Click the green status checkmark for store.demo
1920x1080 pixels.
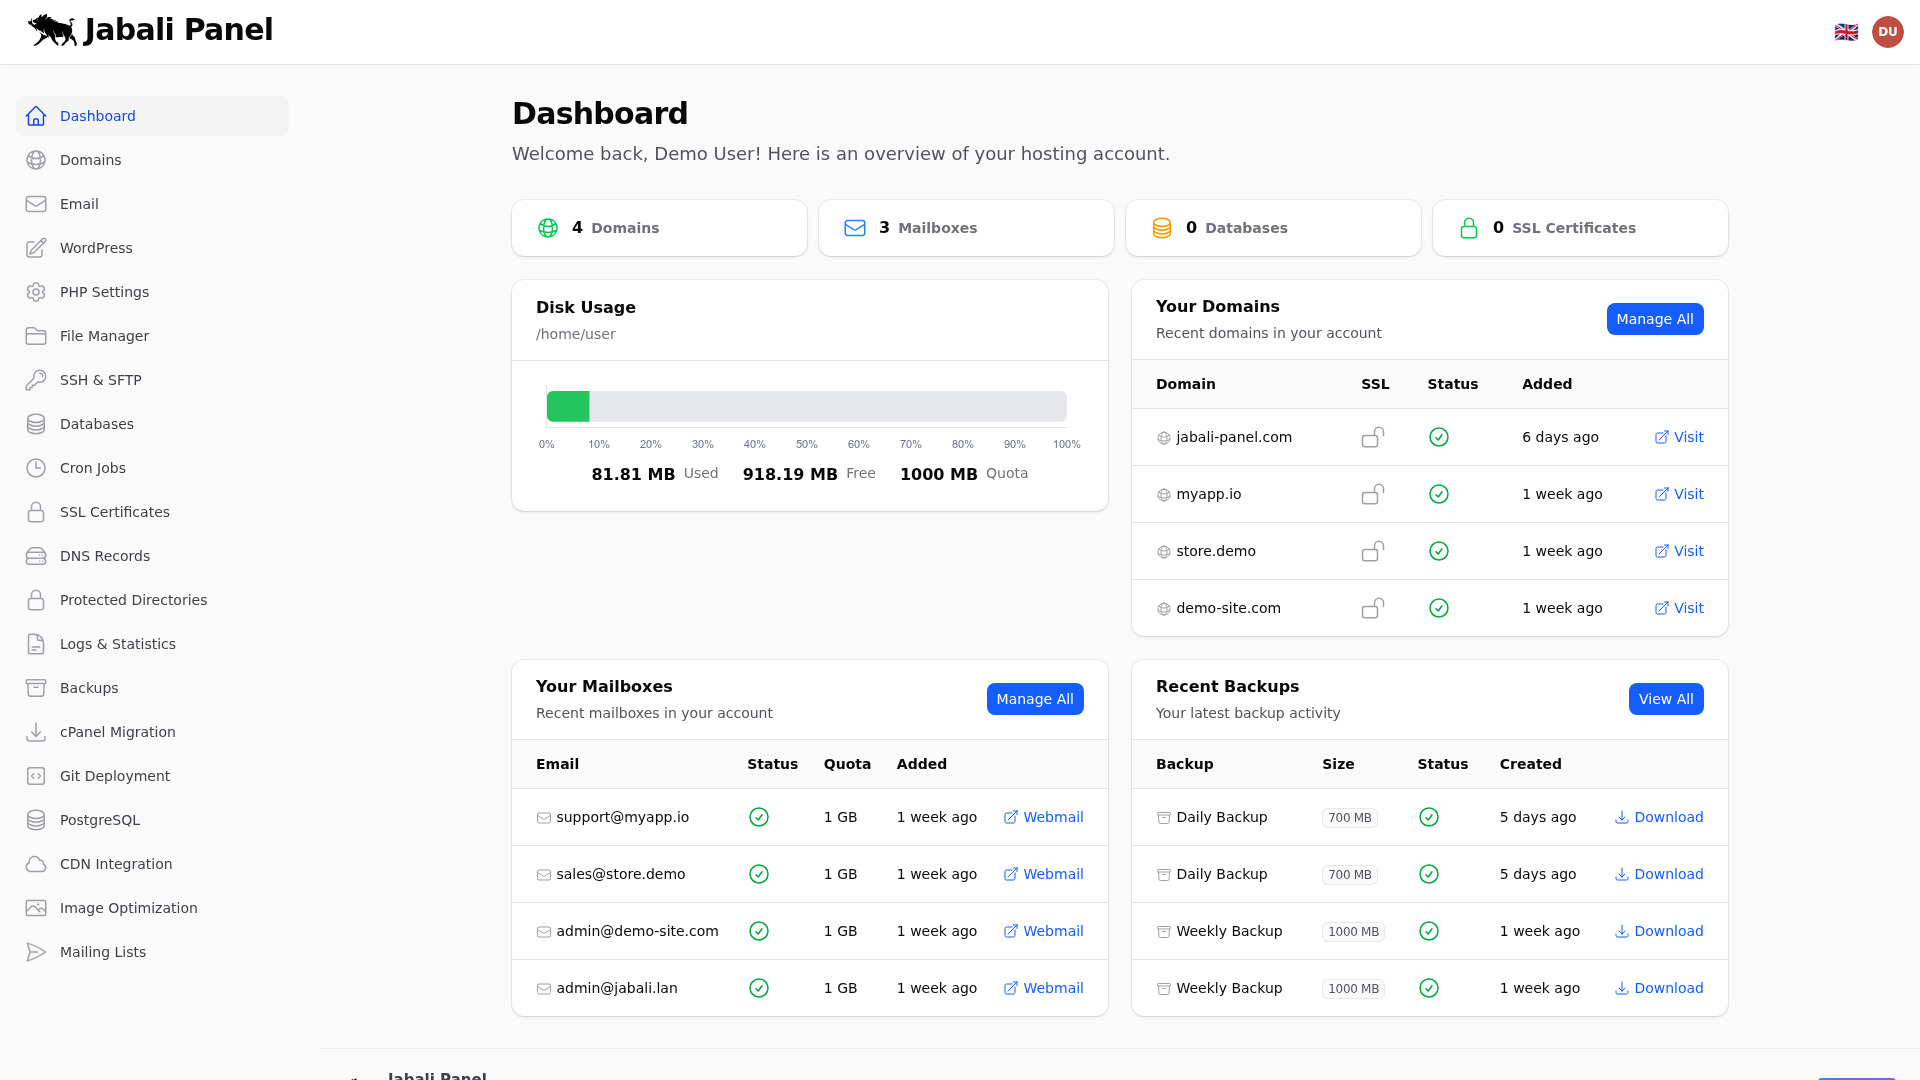pyautogui.click(x=1439, y=551)
